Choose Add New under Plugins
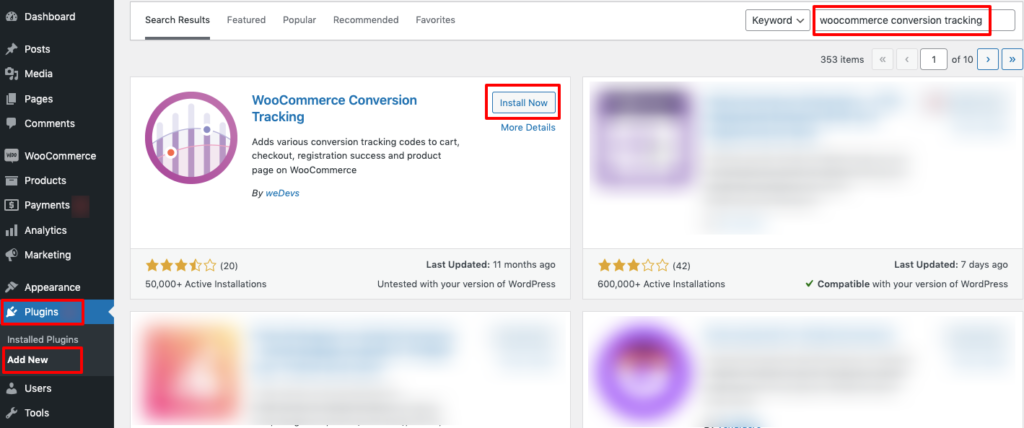Image resolution: width=1024 pixels, height=428 pixels. click(x=27, y=359)
